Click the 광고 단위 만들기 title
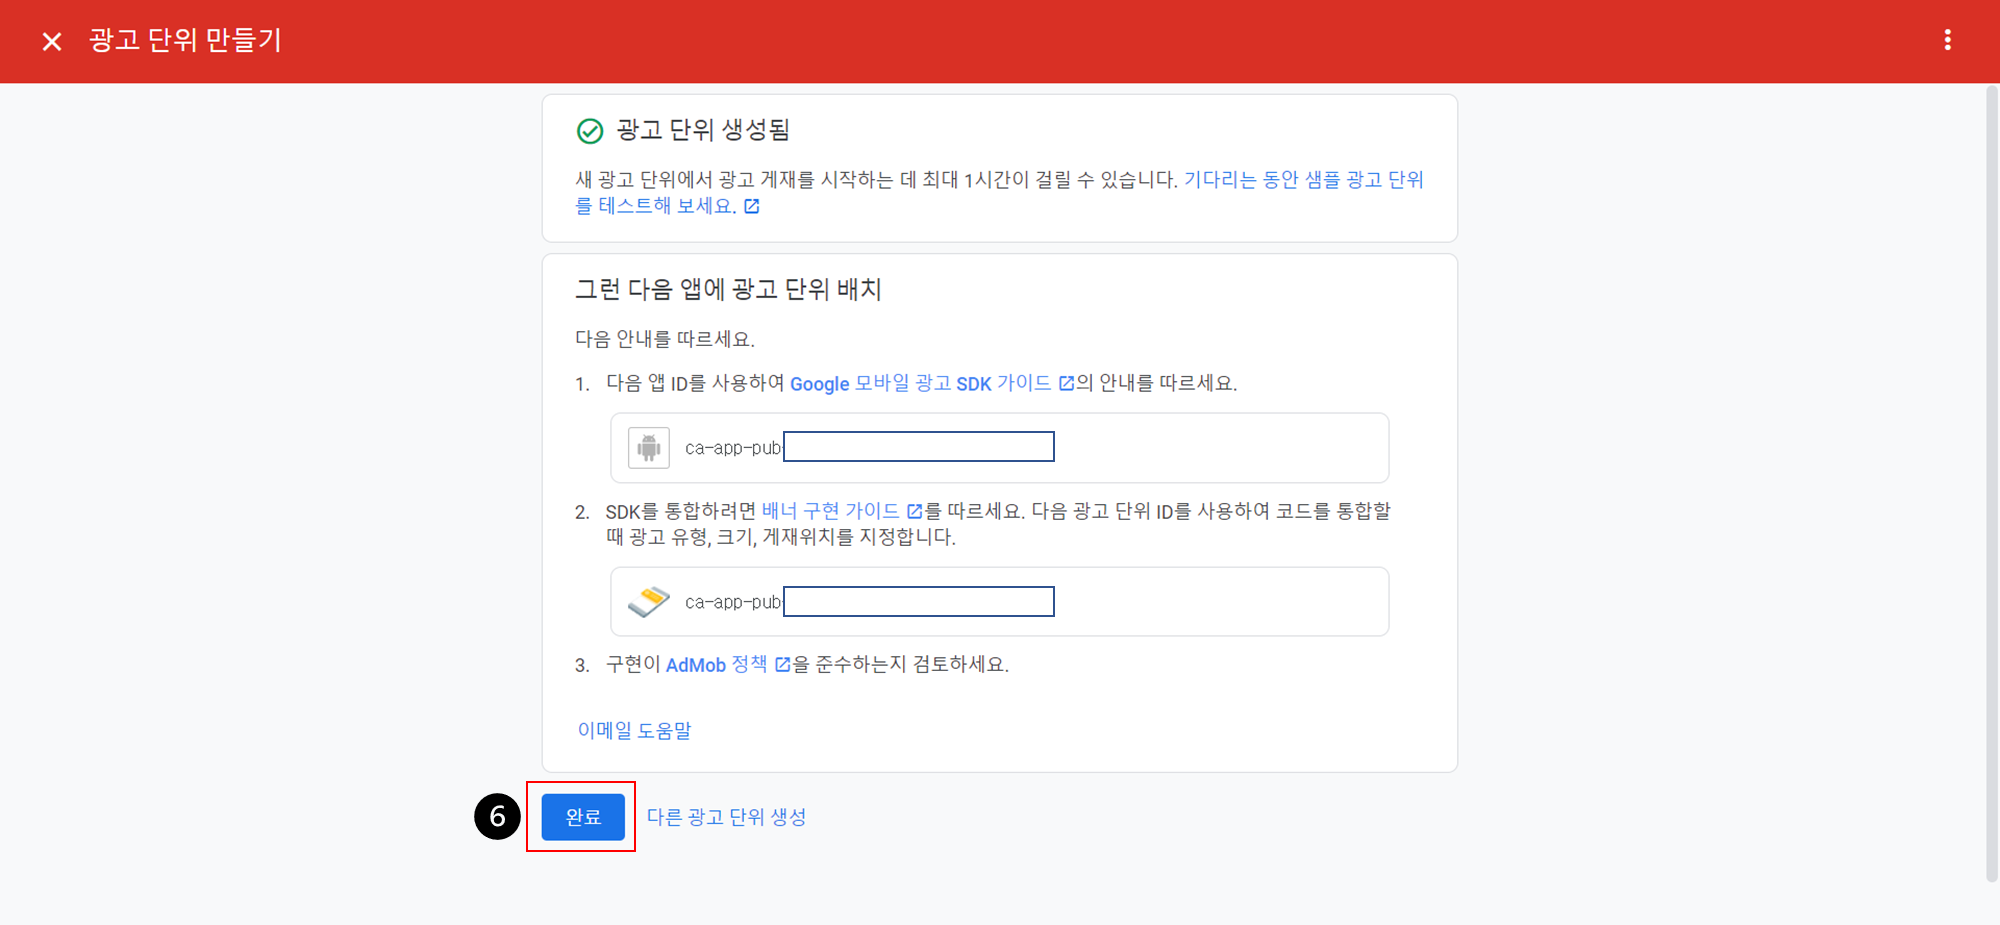The image size is (2000, 925). click(186, 41)
